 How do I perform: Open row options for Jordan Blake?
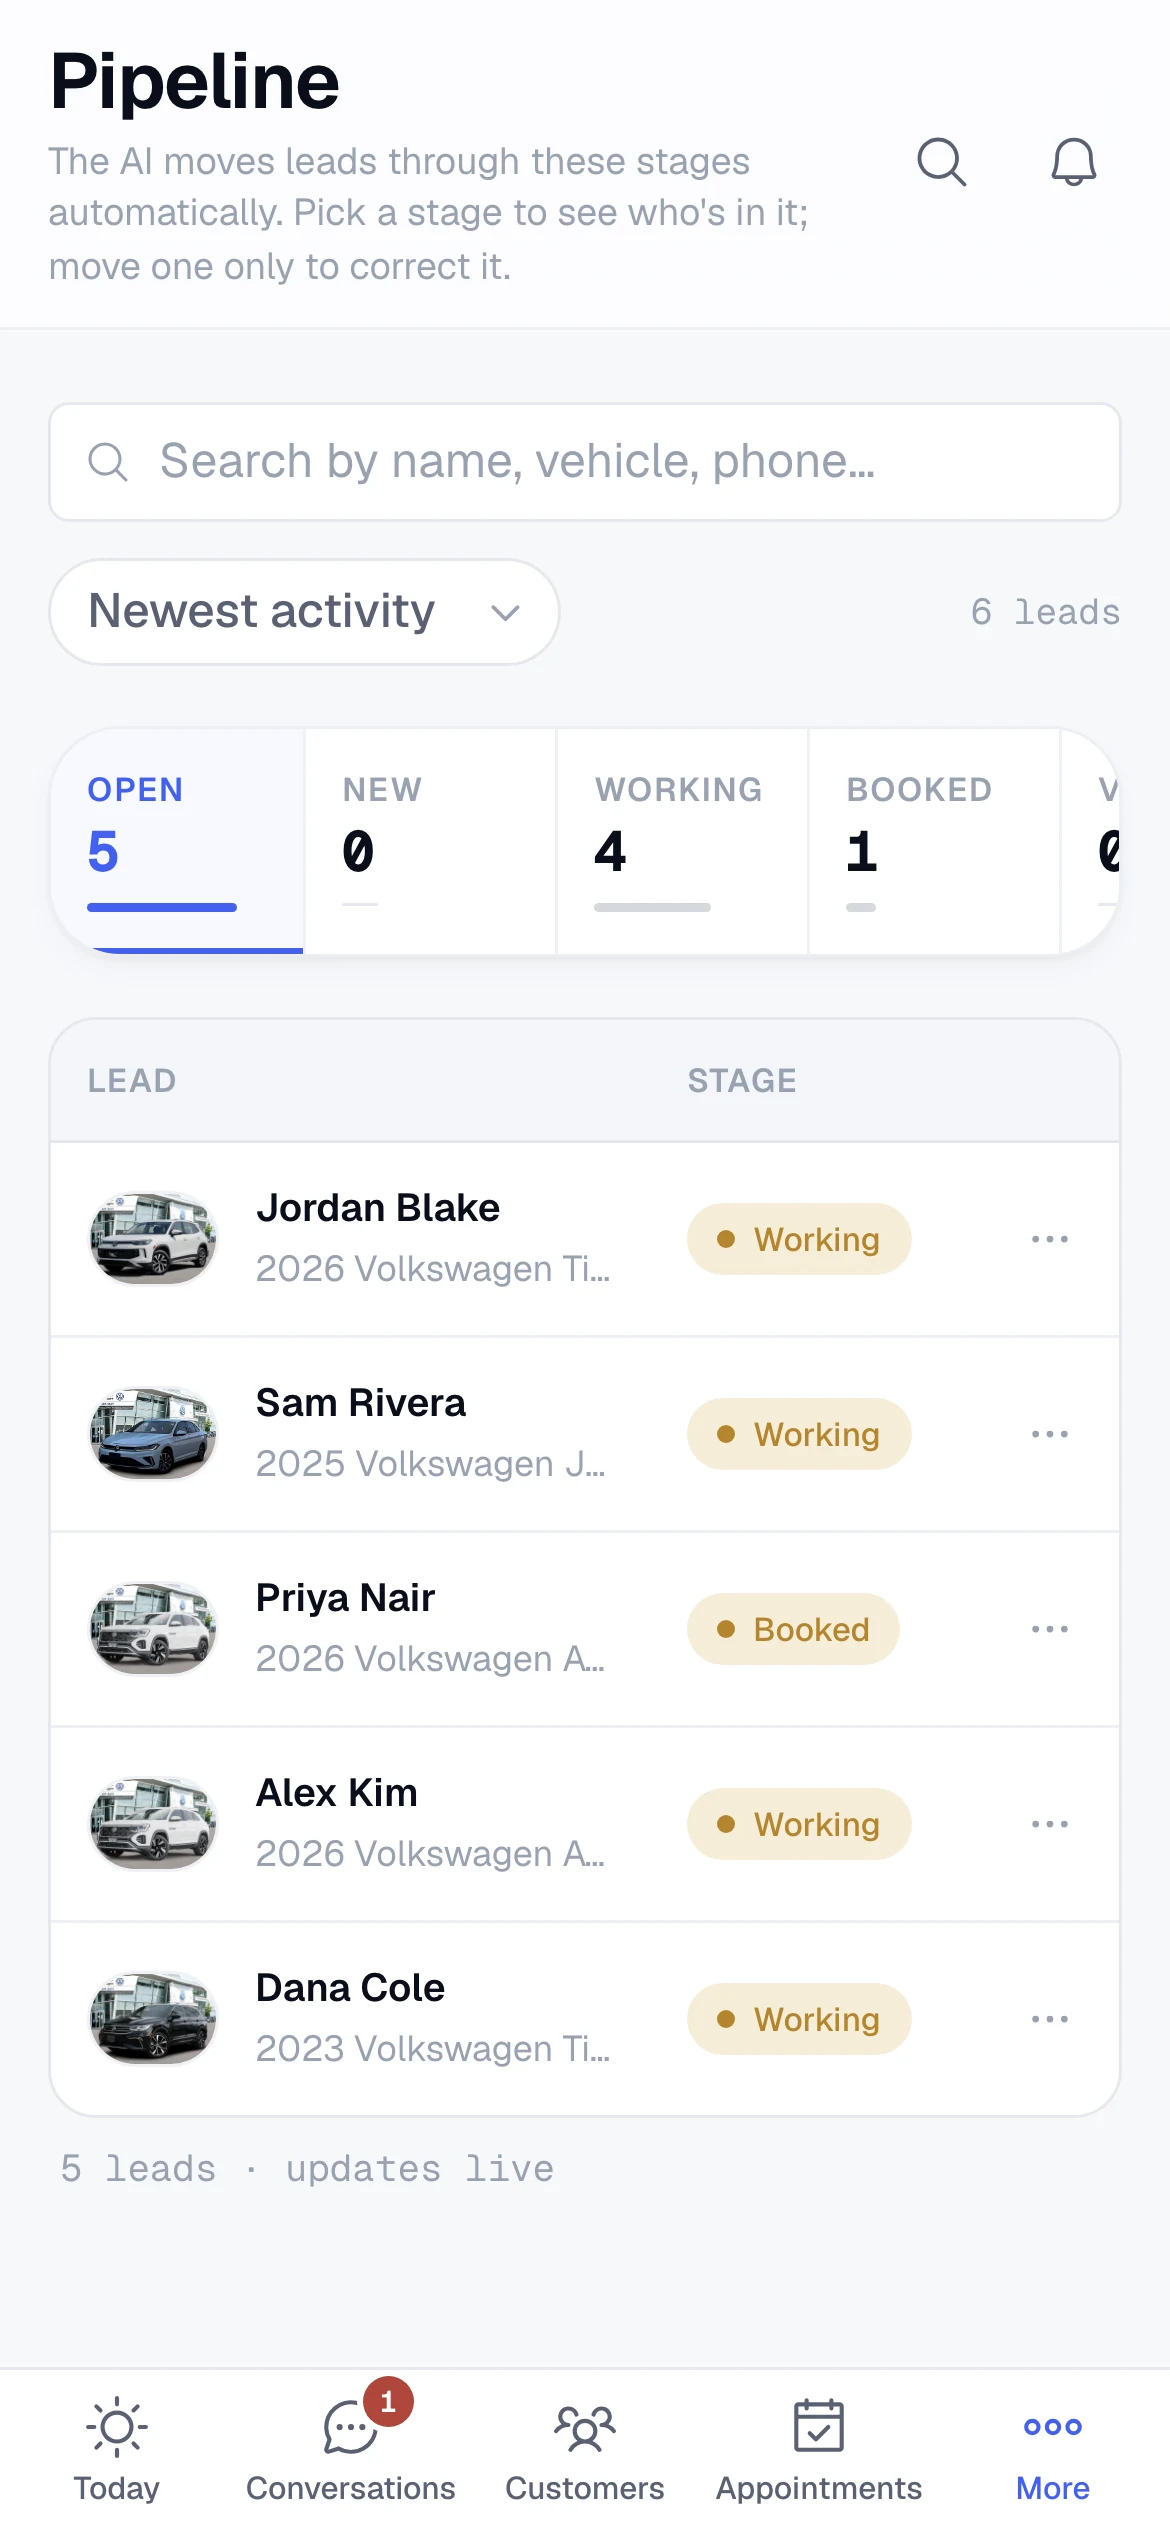click(1050, 1239)
